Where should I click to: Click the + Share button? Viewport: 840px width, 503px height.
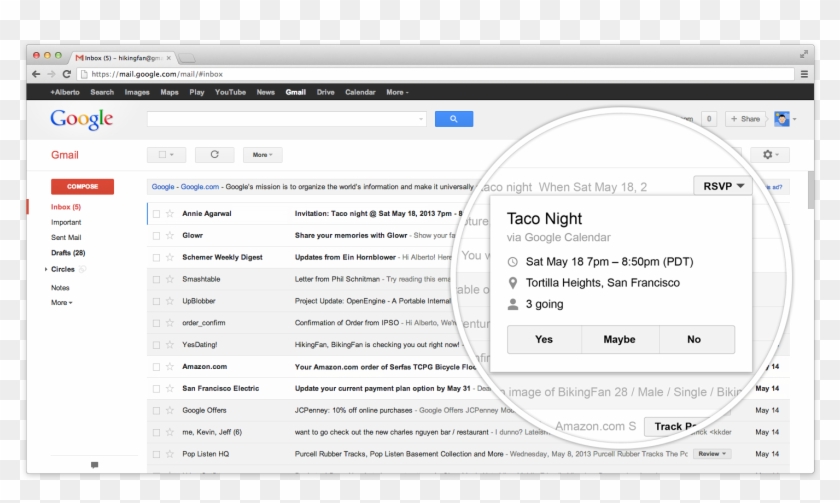point(745,119)
